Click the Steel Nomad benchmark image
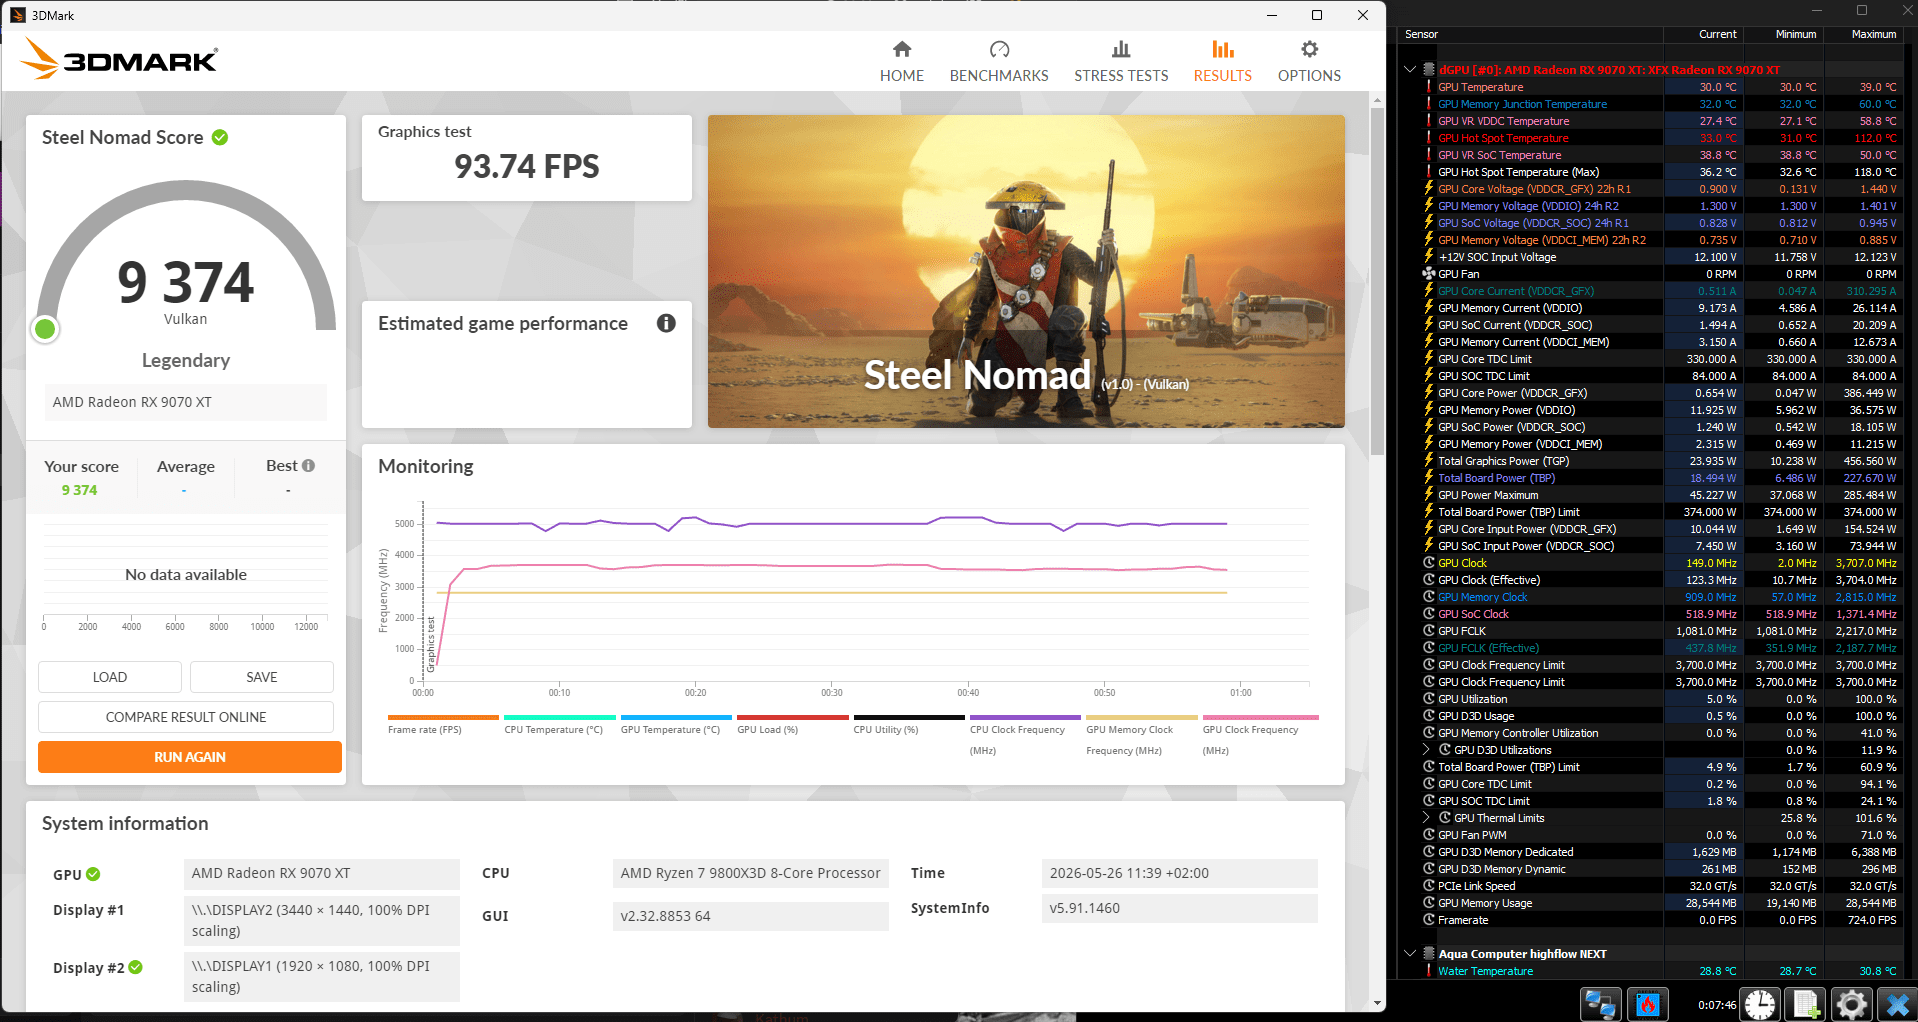This screenshot has width=1918, height=1022. (x=1026, y=271)
